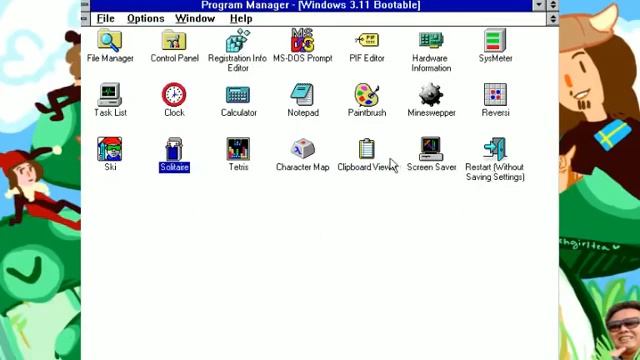The height and width of the screenshot is (360, 640).
Task: Open the Control Panel icon
Action: click(x=174, y=40)
